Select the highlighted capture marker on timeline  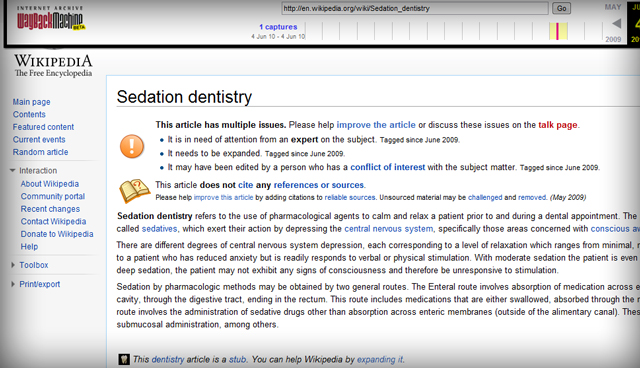[558, 31]
